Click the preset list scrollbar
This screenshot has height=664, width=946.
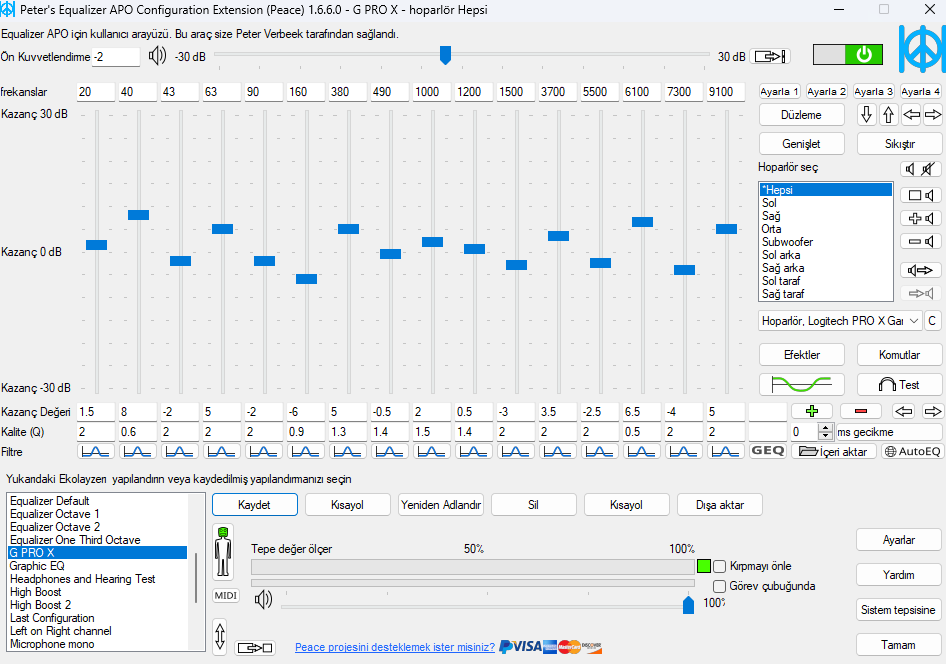(196, 577)
